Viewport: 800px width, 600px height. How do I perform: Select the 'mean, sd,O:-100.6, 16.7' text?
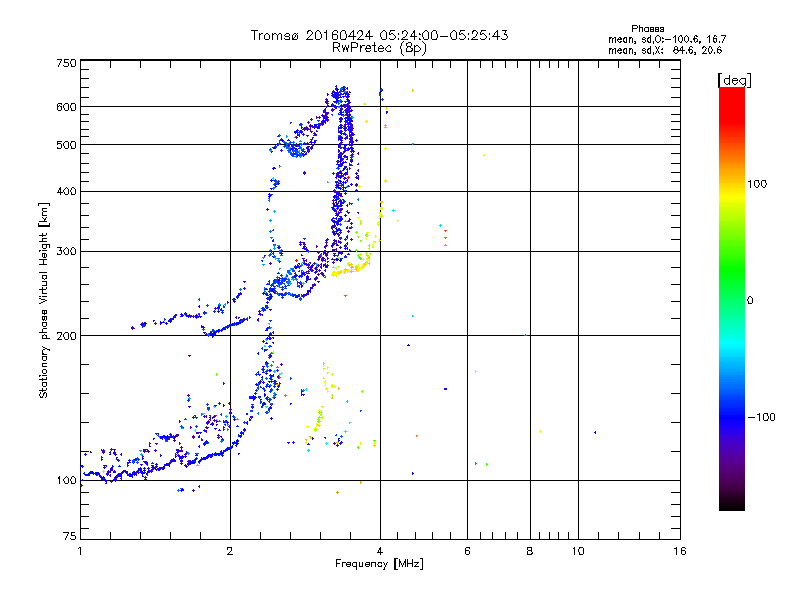tap(667, 39)
